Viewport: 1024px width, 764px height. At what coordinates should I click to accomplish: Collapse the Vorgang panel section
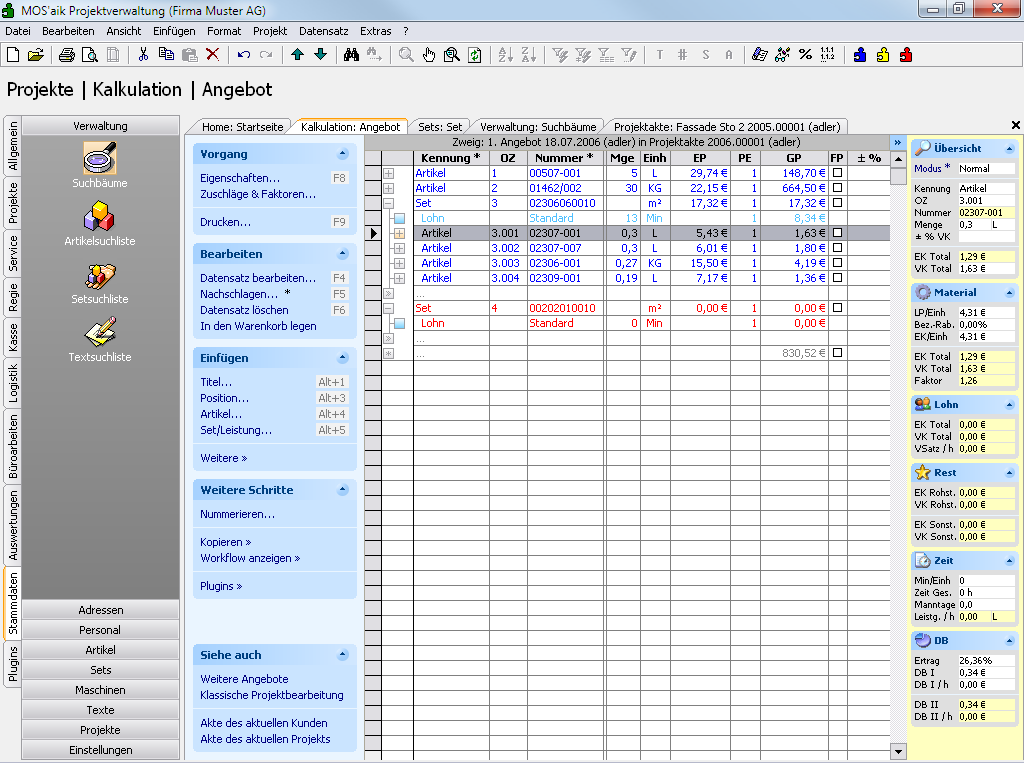click(x=343, y=155)
